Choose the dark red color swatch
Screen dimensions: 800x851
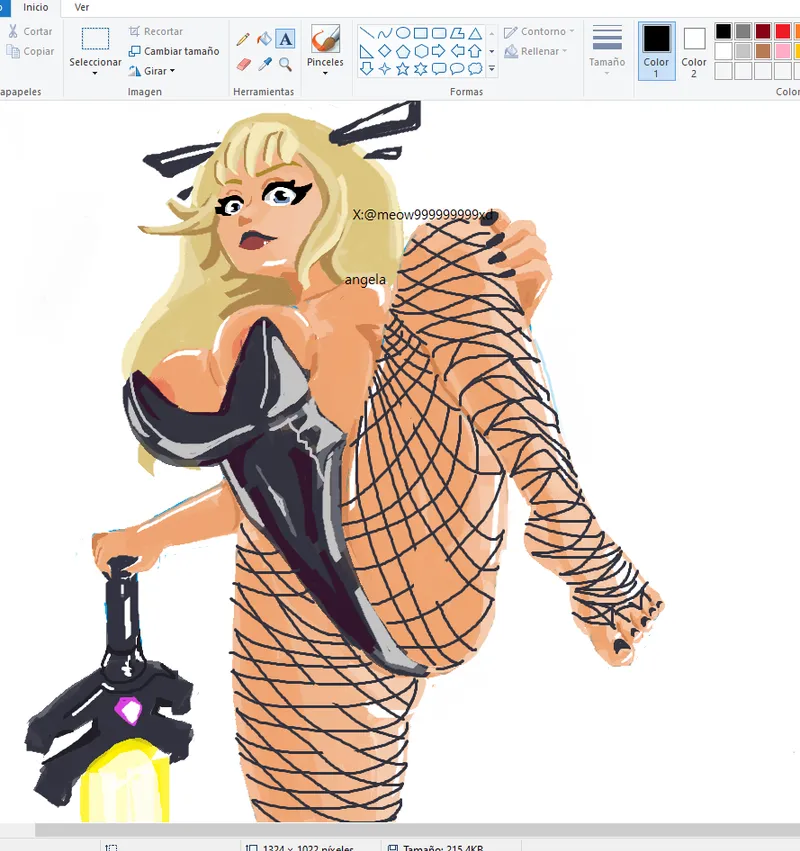point(763,31)
